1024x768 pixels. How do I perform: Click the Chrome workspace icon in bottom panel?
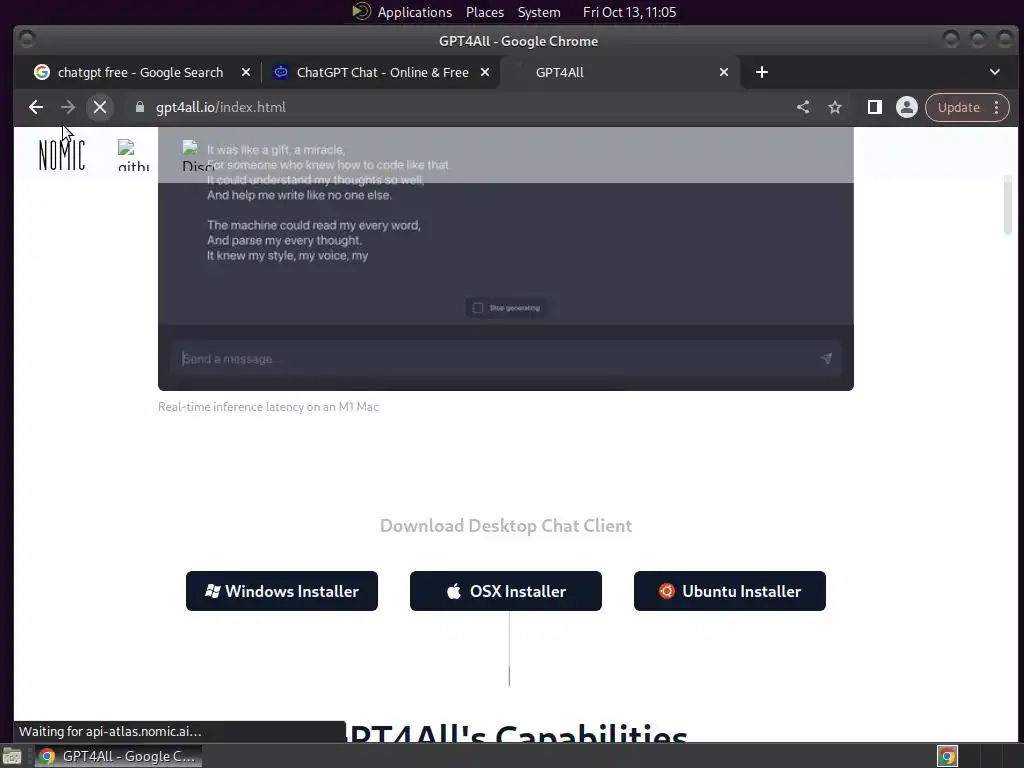coord(948,756)
